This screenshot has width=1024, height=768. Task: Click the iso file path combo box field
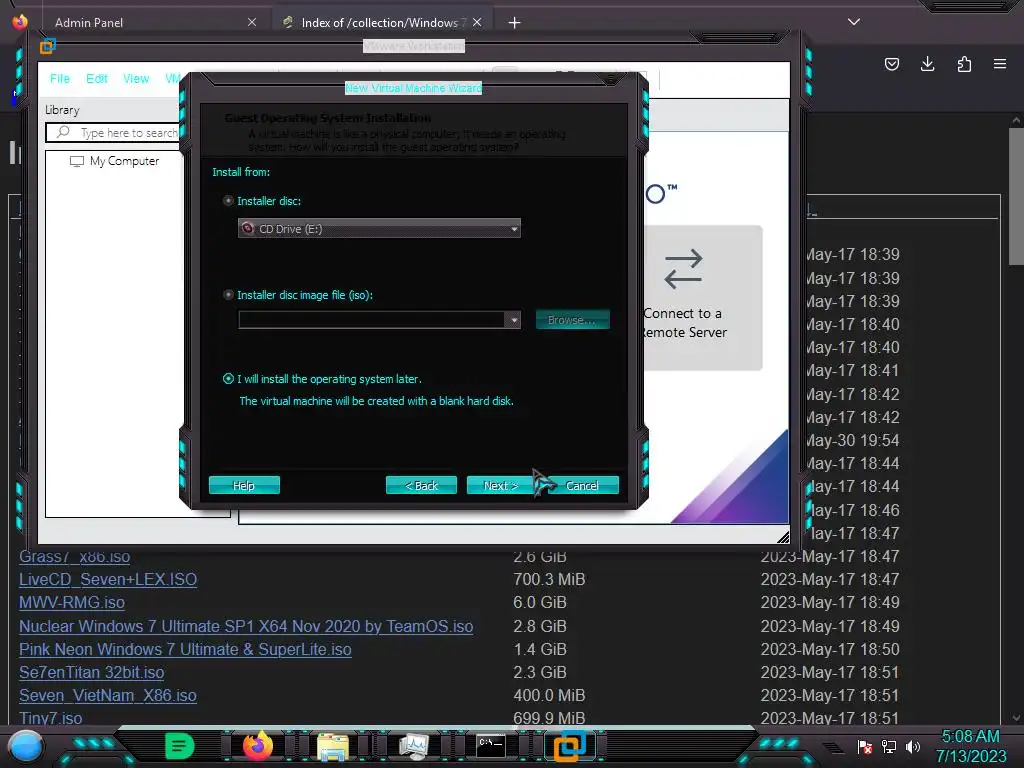371,320
